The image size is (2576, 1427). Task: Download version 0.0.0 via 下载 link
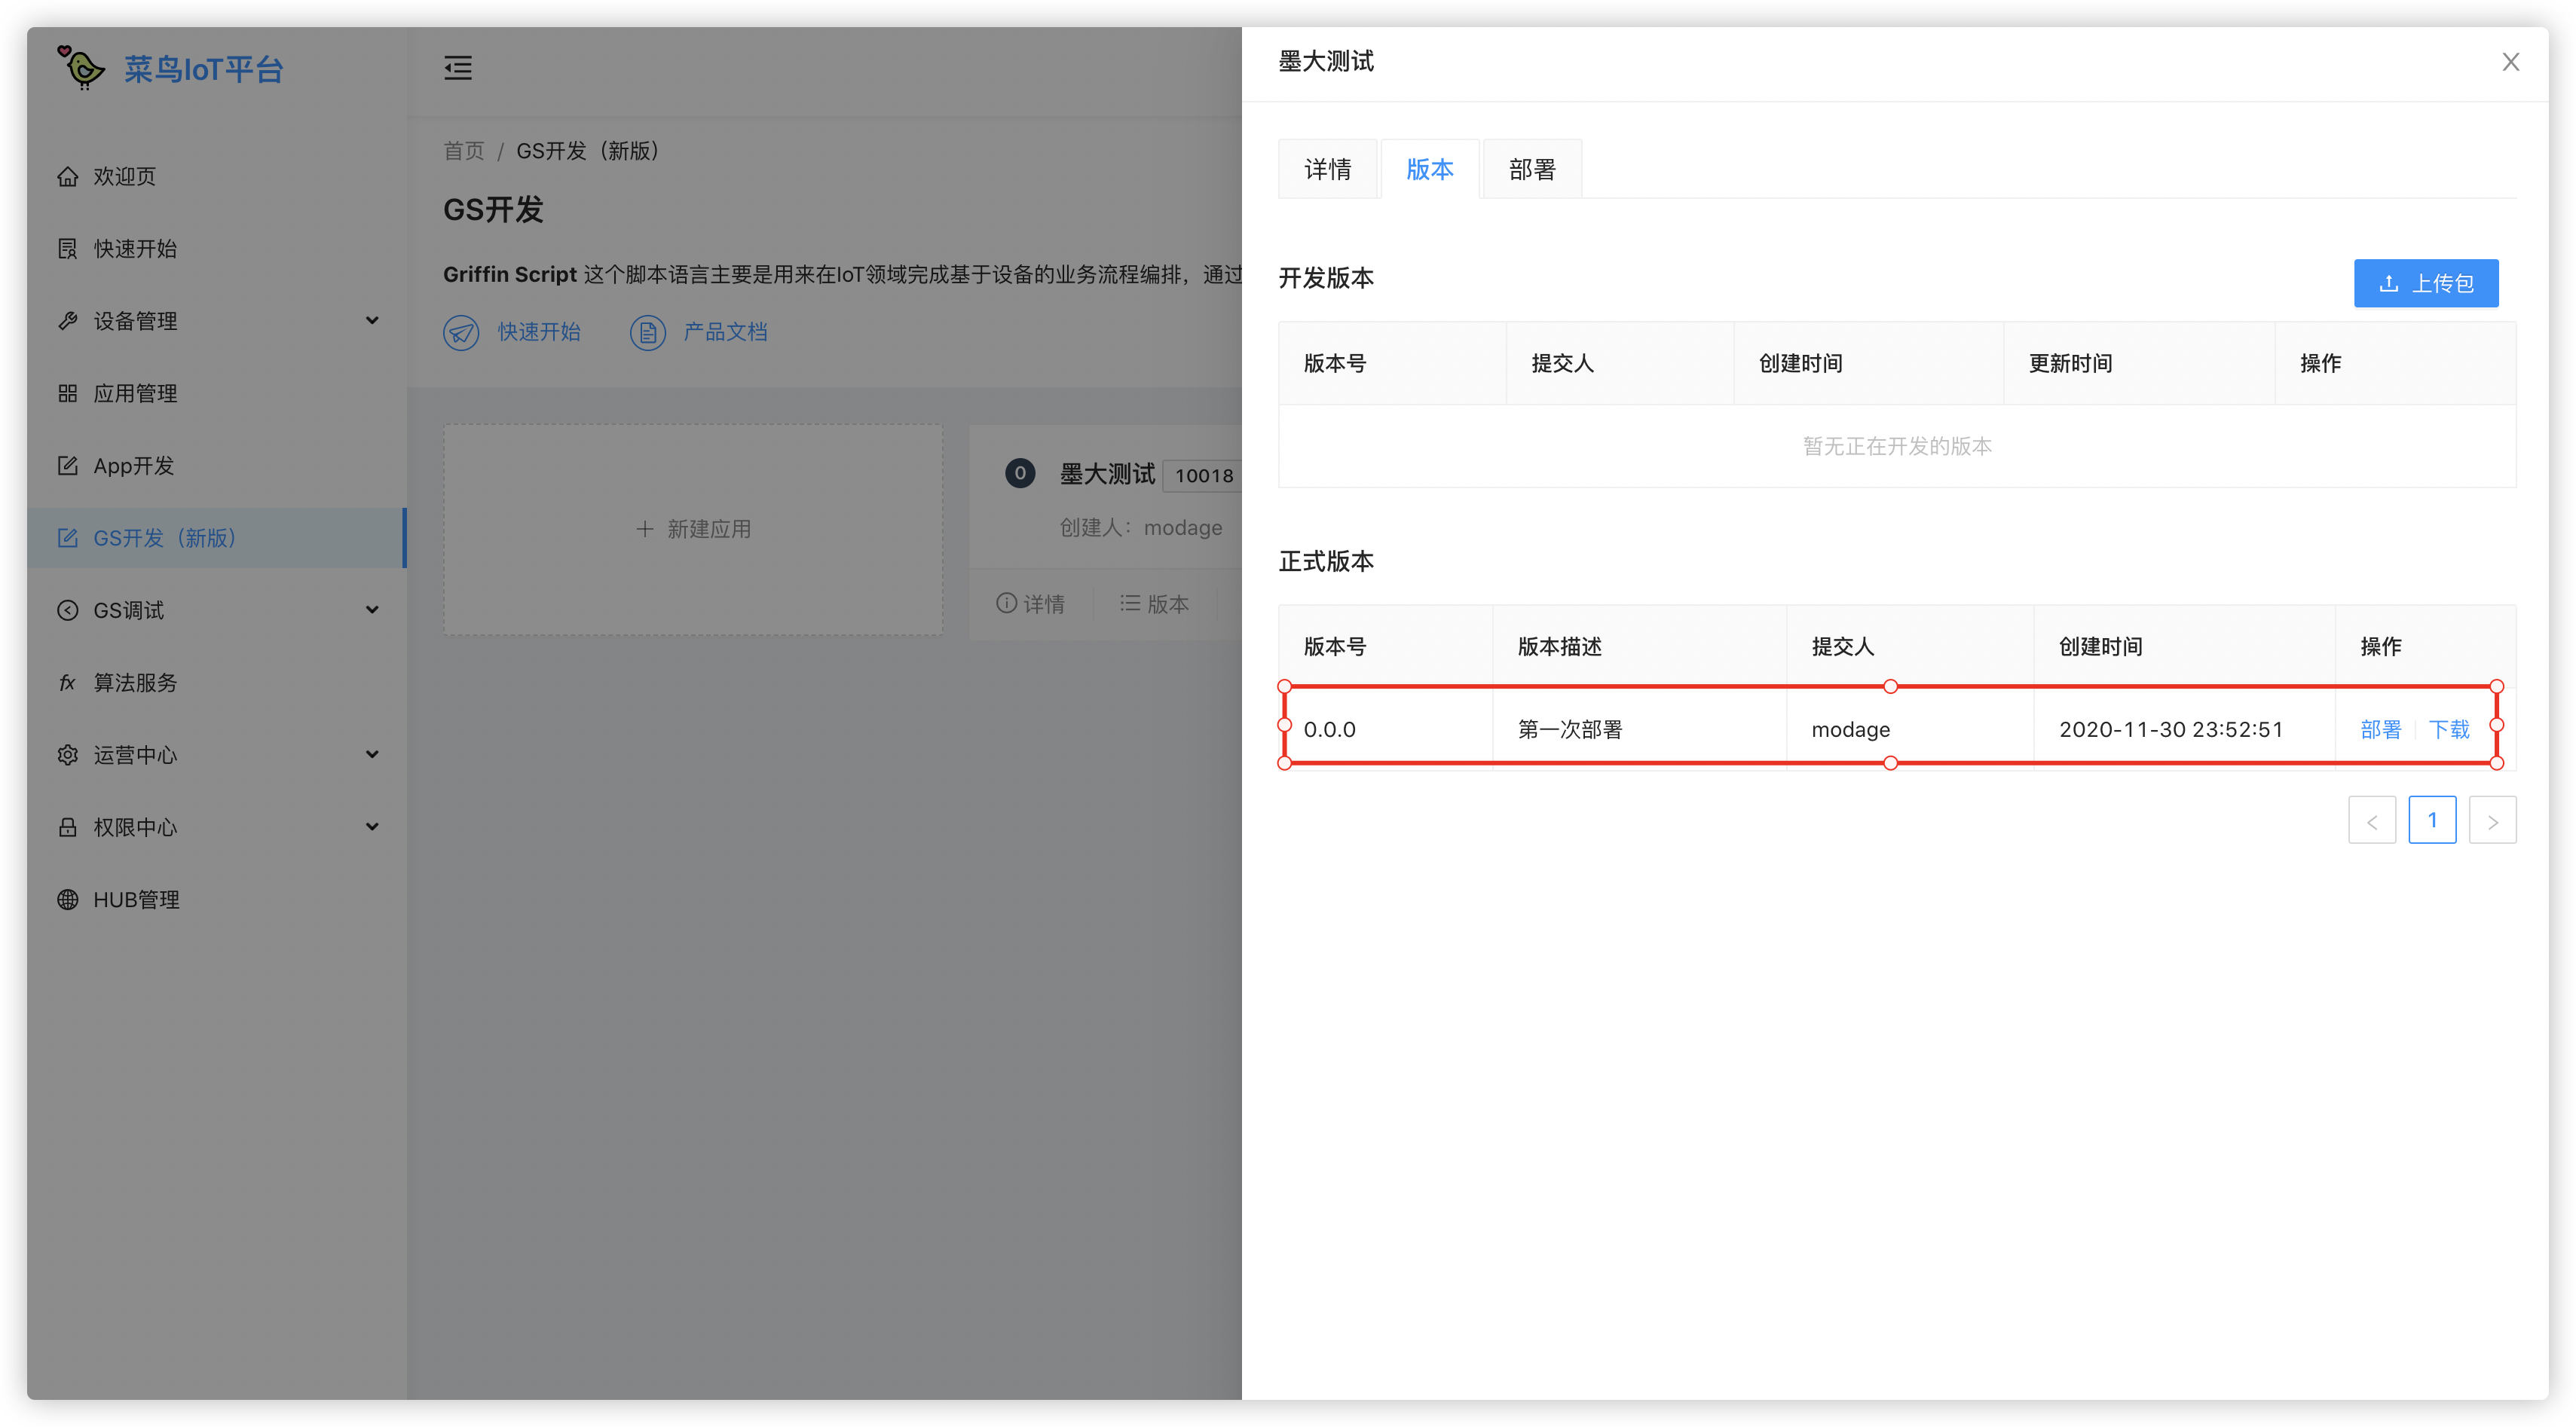pyautogui.click(x=2449, y=729)
